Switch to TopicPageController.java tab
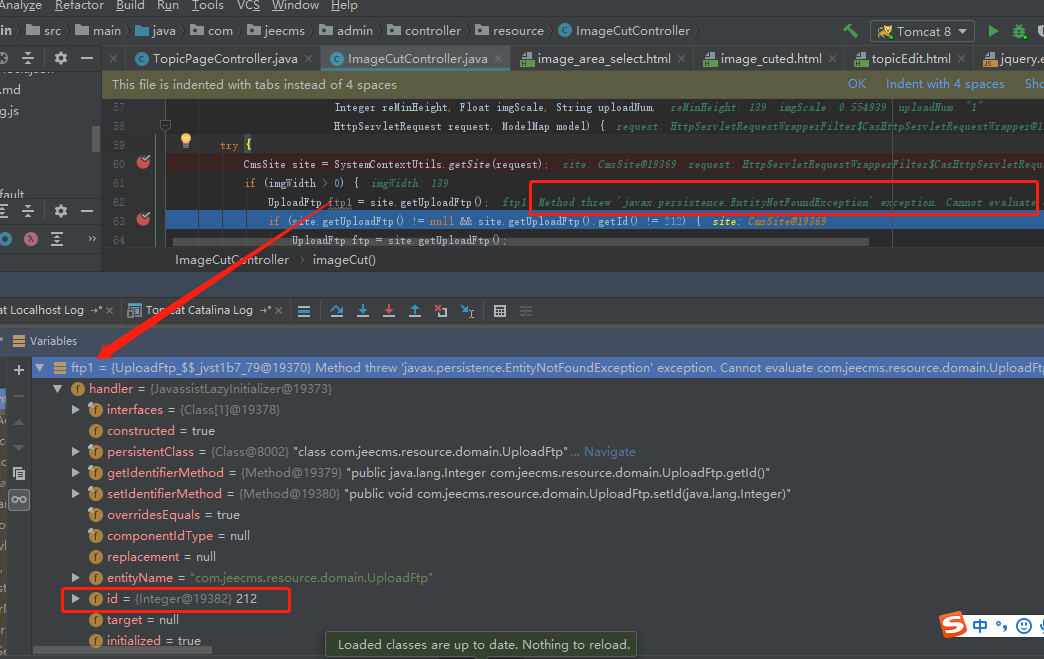Viewport: 1044px width, 659px height. pos(225,59)
